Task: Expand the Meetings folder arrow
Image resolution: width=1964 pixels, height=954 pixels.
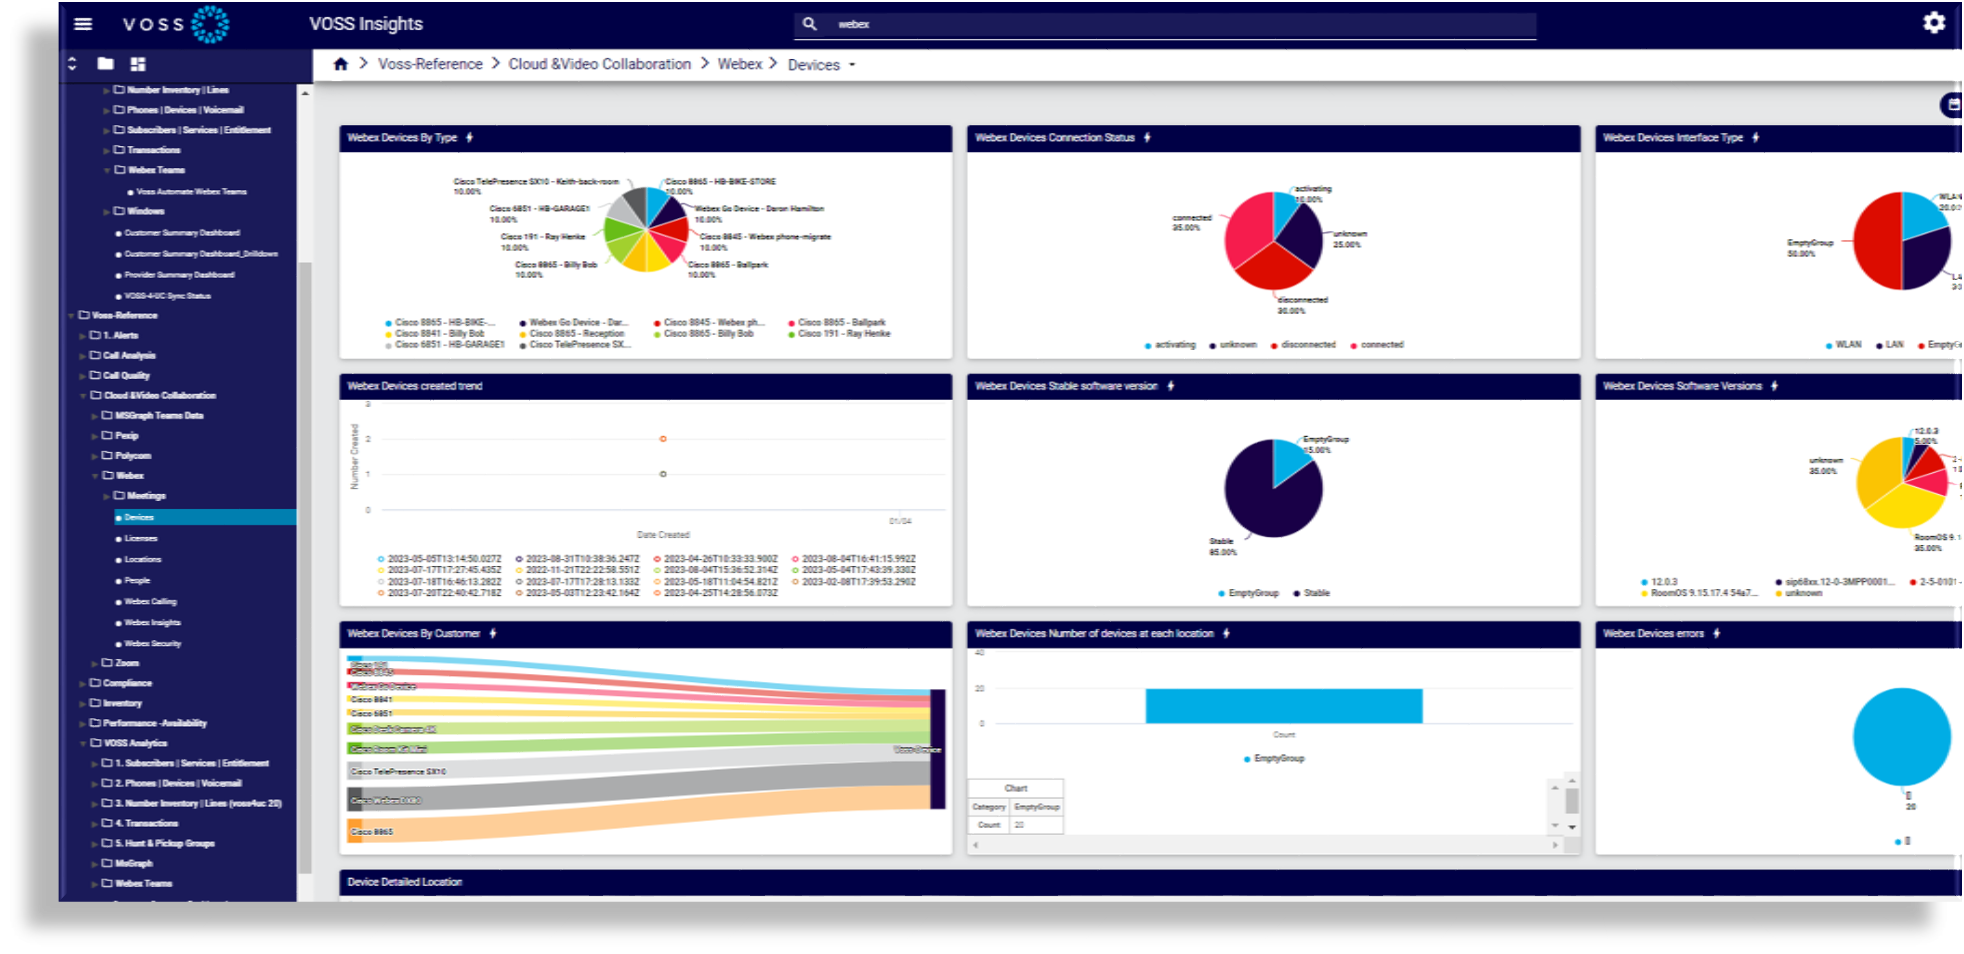Action: [x=107, y=496]
